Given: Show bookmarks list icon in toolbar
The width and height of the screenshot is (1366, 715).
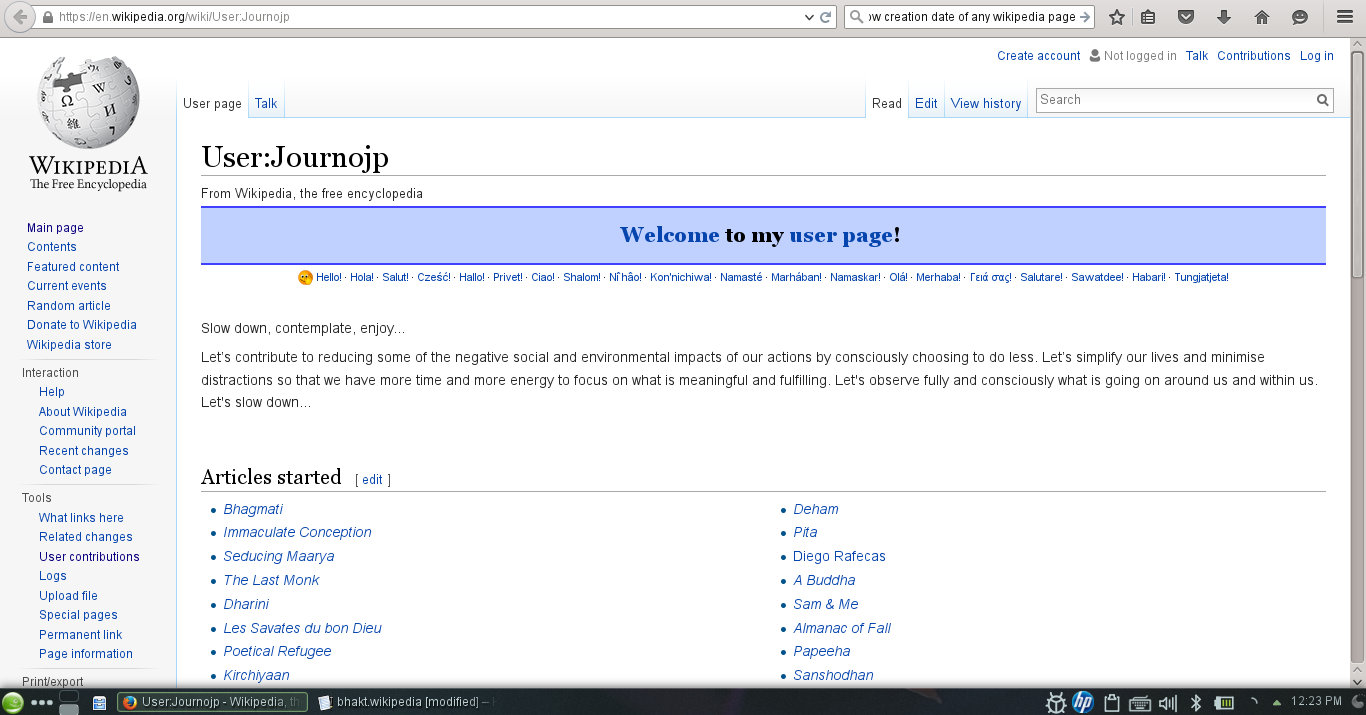Looking at the screenshot, I should coord(1148,17).
